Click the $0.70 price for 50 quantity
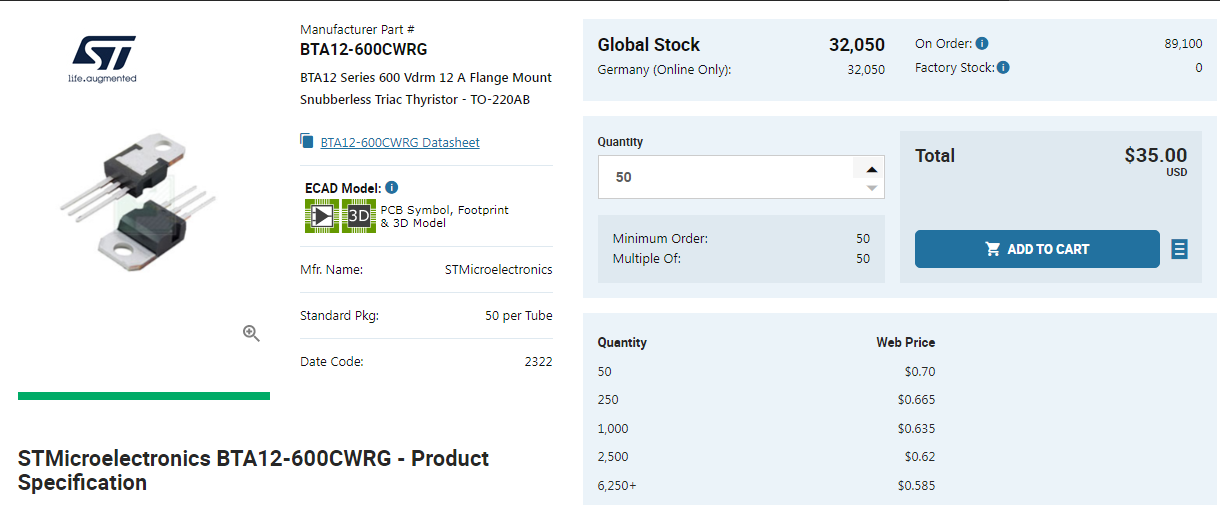 pyautogui.click(x=920, y=372)
